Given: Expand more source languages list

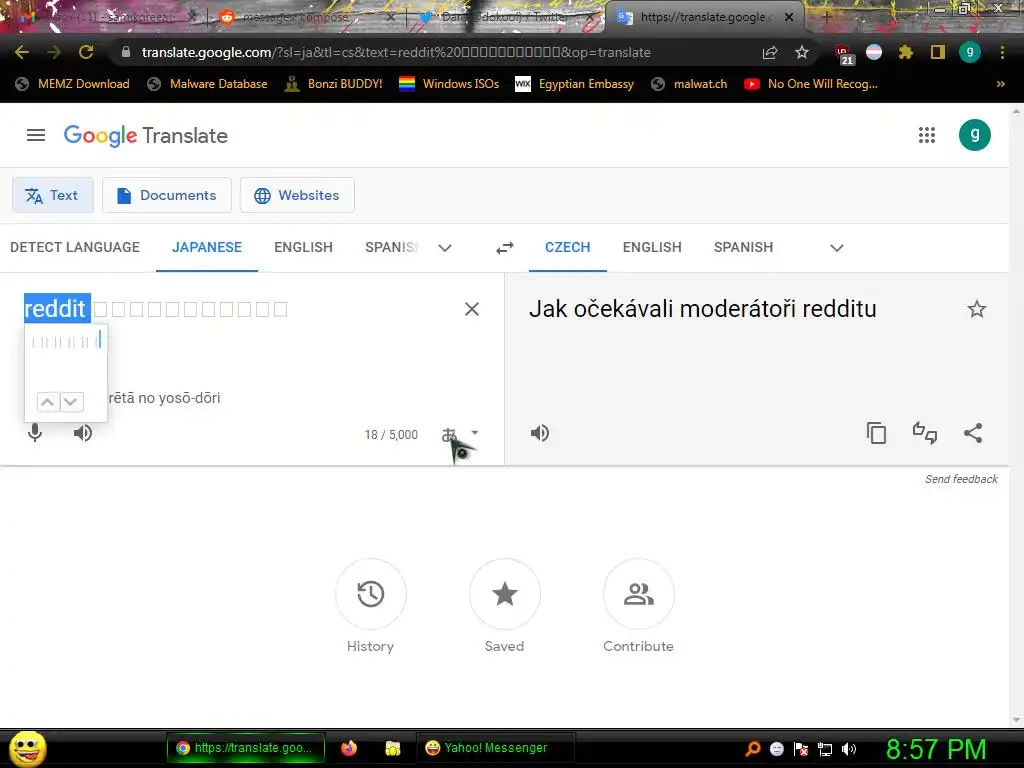Looking at the screenshot, I should pyautogui.click(x=445, y=248).
